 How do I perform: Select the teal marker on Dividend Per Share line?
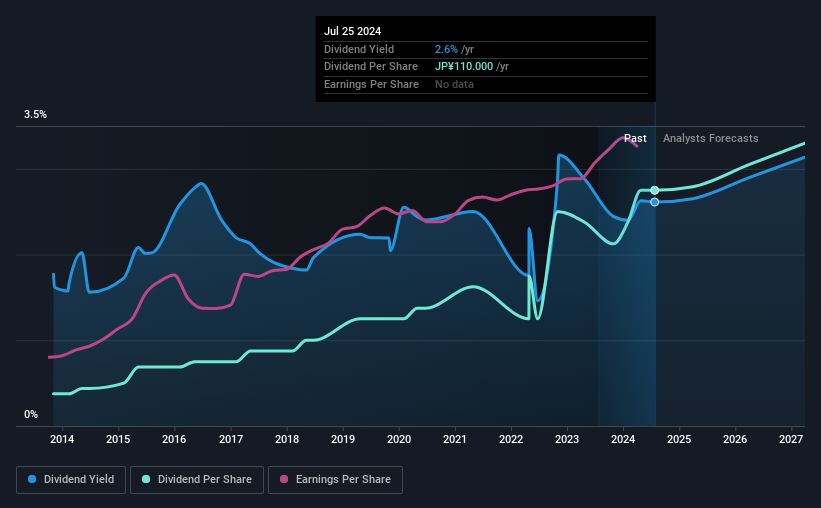pyautogui.click(x=654, y=190)
